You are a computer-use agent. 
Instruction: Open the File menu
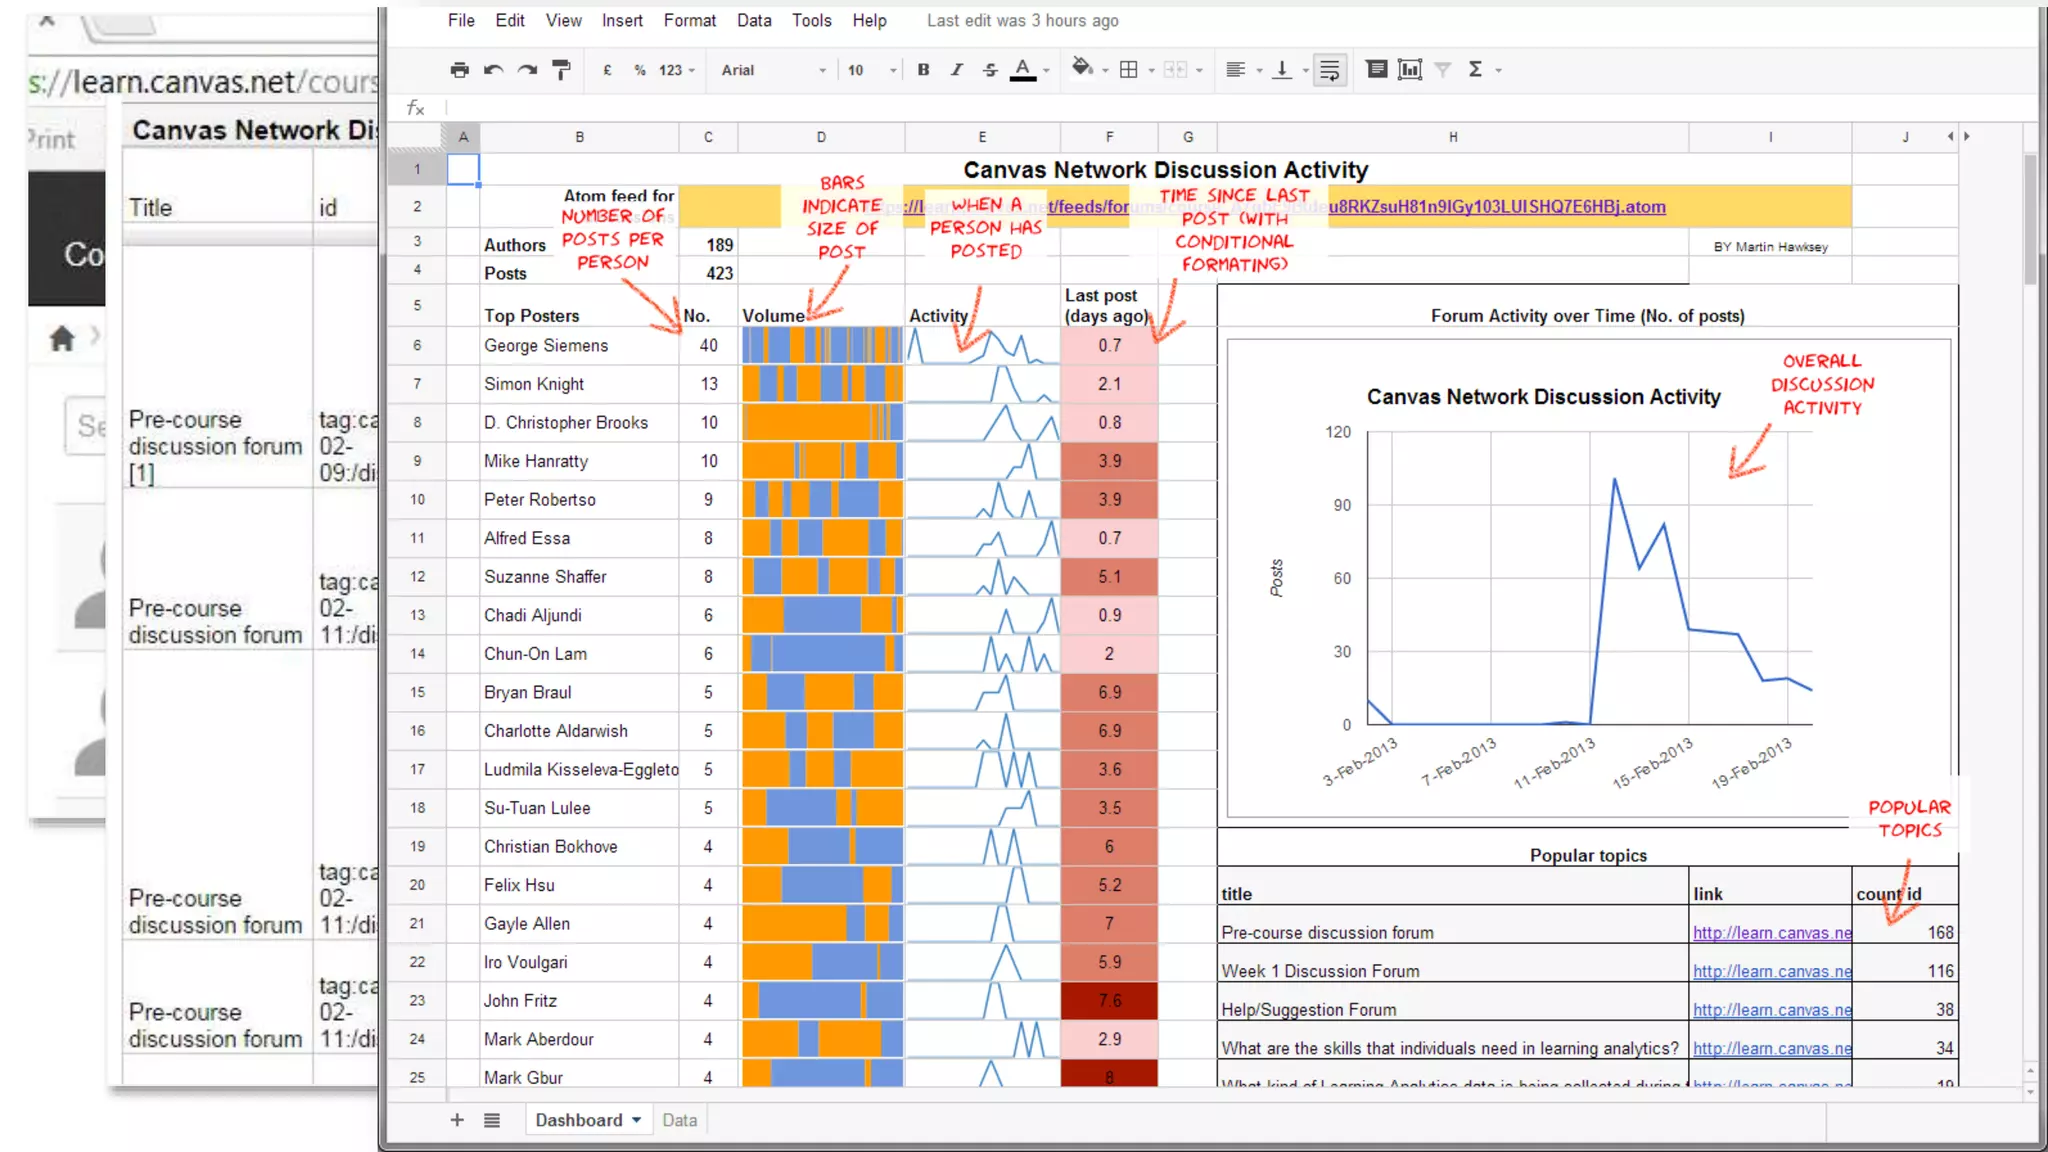(x=461, y=20)
